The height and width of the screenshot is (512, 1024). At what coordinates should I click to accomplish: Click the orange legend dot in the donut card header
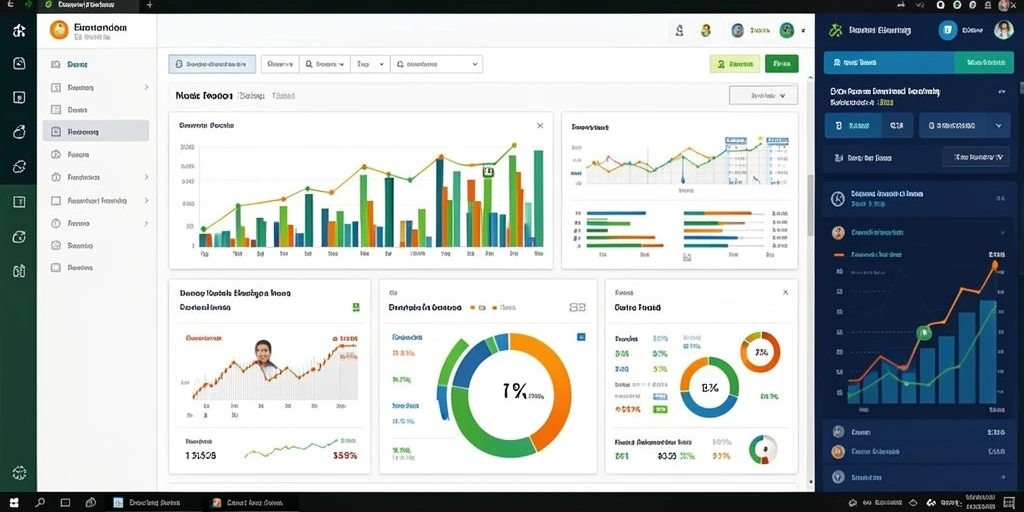click(494, 307)
